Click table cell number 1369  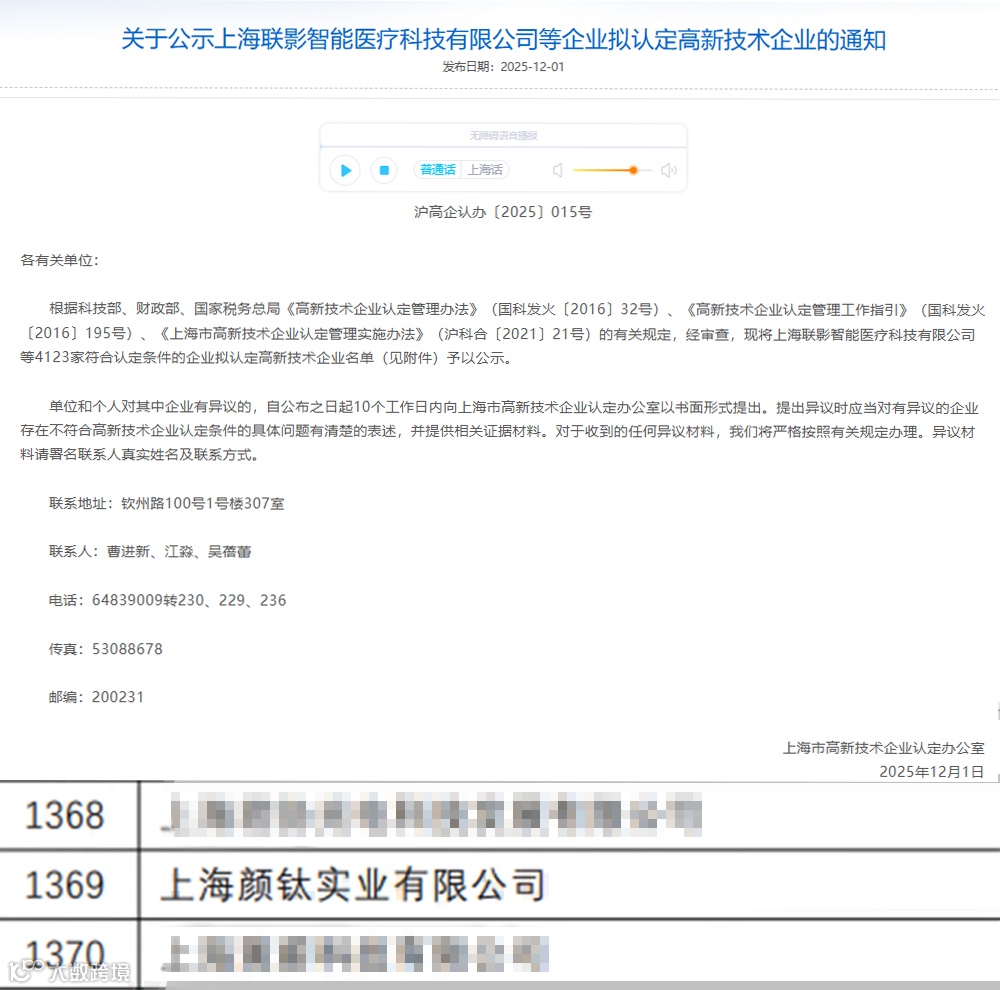(x=64, y=885)
